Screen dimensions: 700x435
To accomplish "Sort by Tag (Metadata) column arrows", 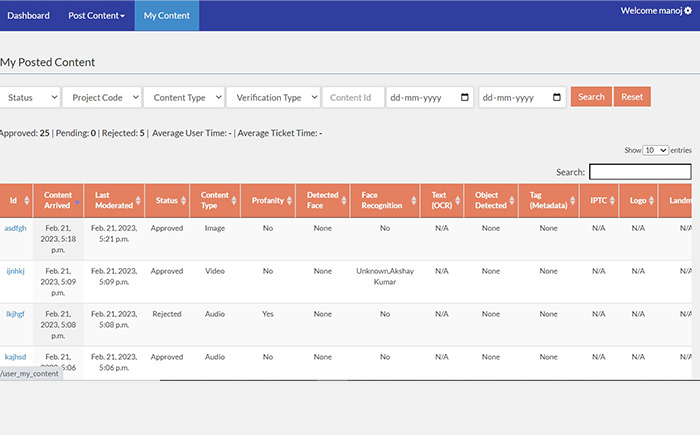I will tap(573, 201).
